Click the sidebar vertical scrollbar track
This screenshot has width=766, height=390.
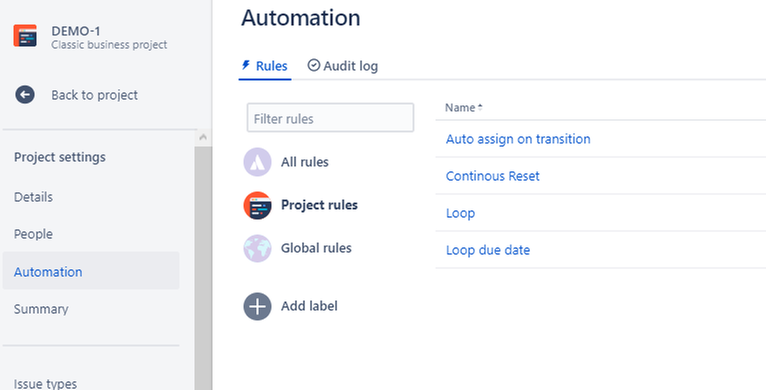coord(203,268)
